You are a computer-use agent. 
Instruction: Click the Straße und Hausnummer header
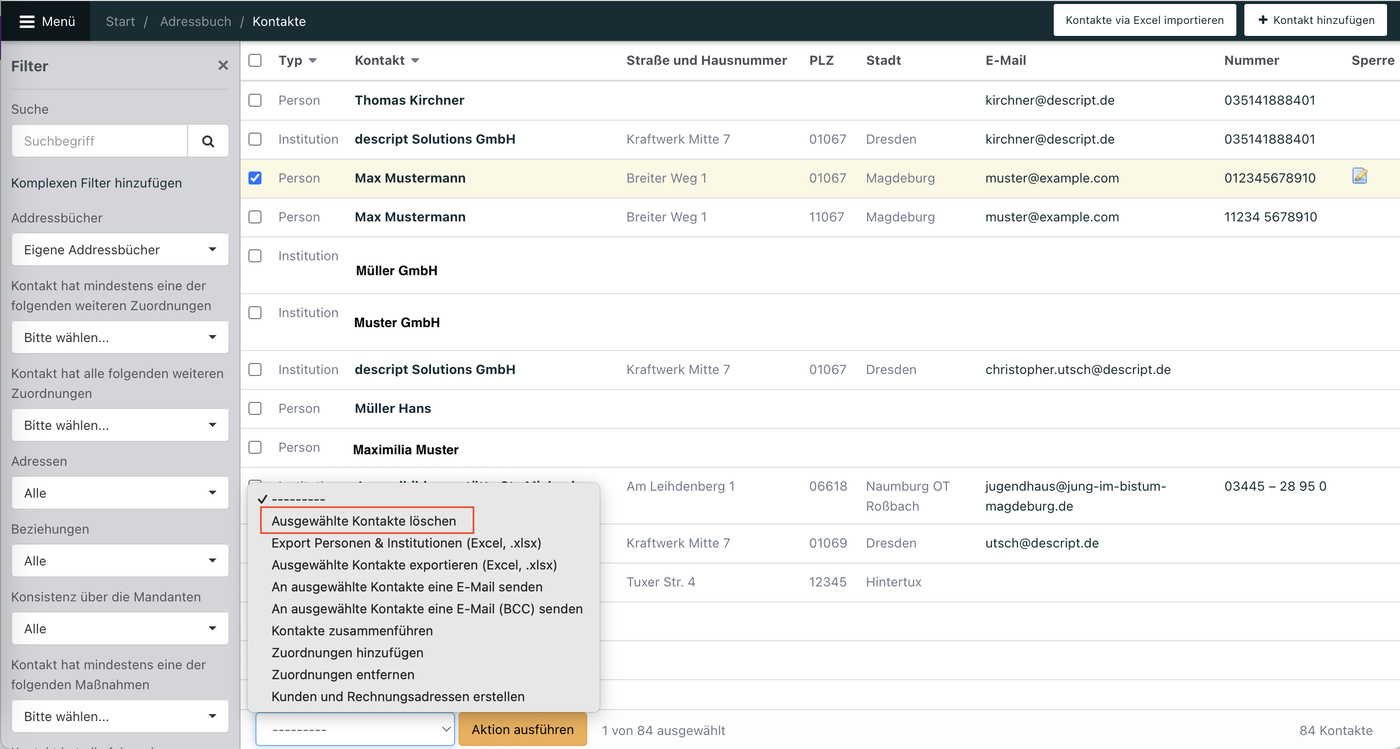[x=707, y=61]
